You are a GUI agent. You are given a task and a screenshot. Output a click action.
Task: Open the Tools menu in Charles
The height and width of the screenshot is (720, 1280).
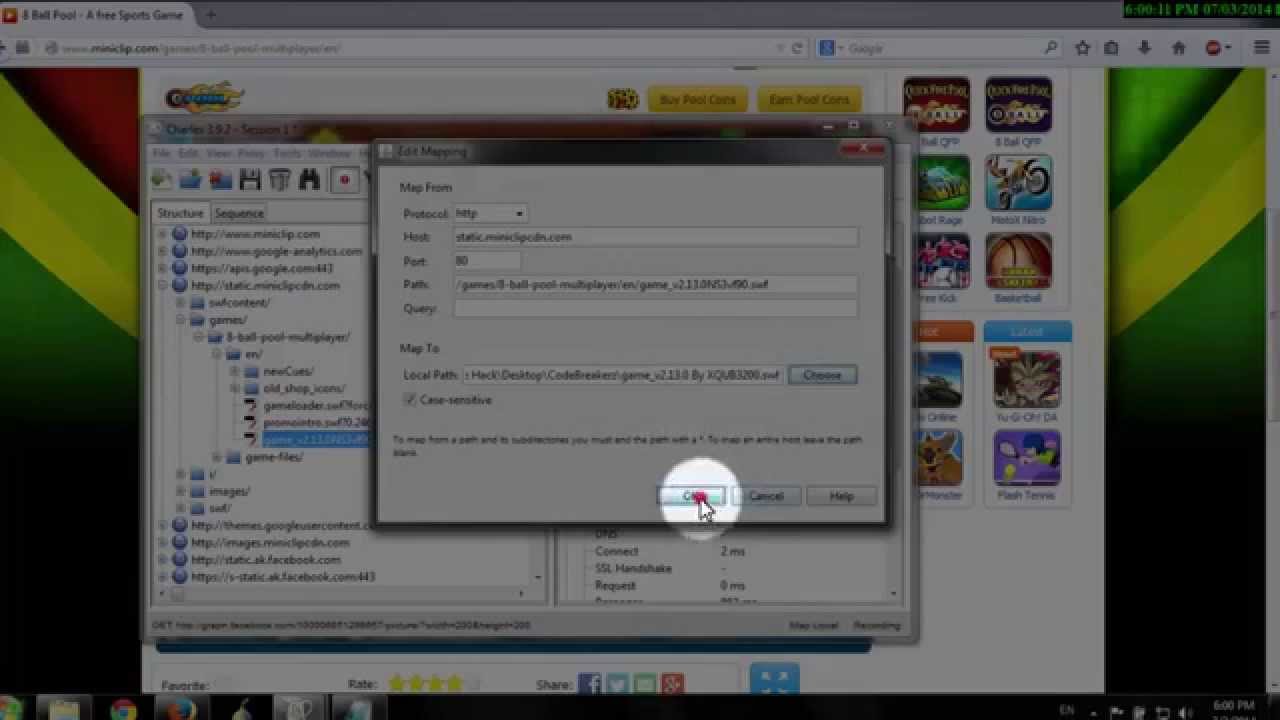pos(287,153)
